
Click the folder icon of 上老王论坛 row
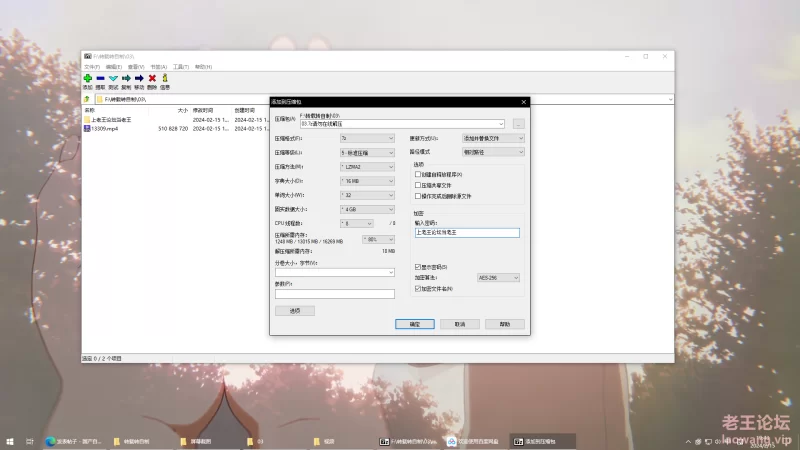pos(87,119)
